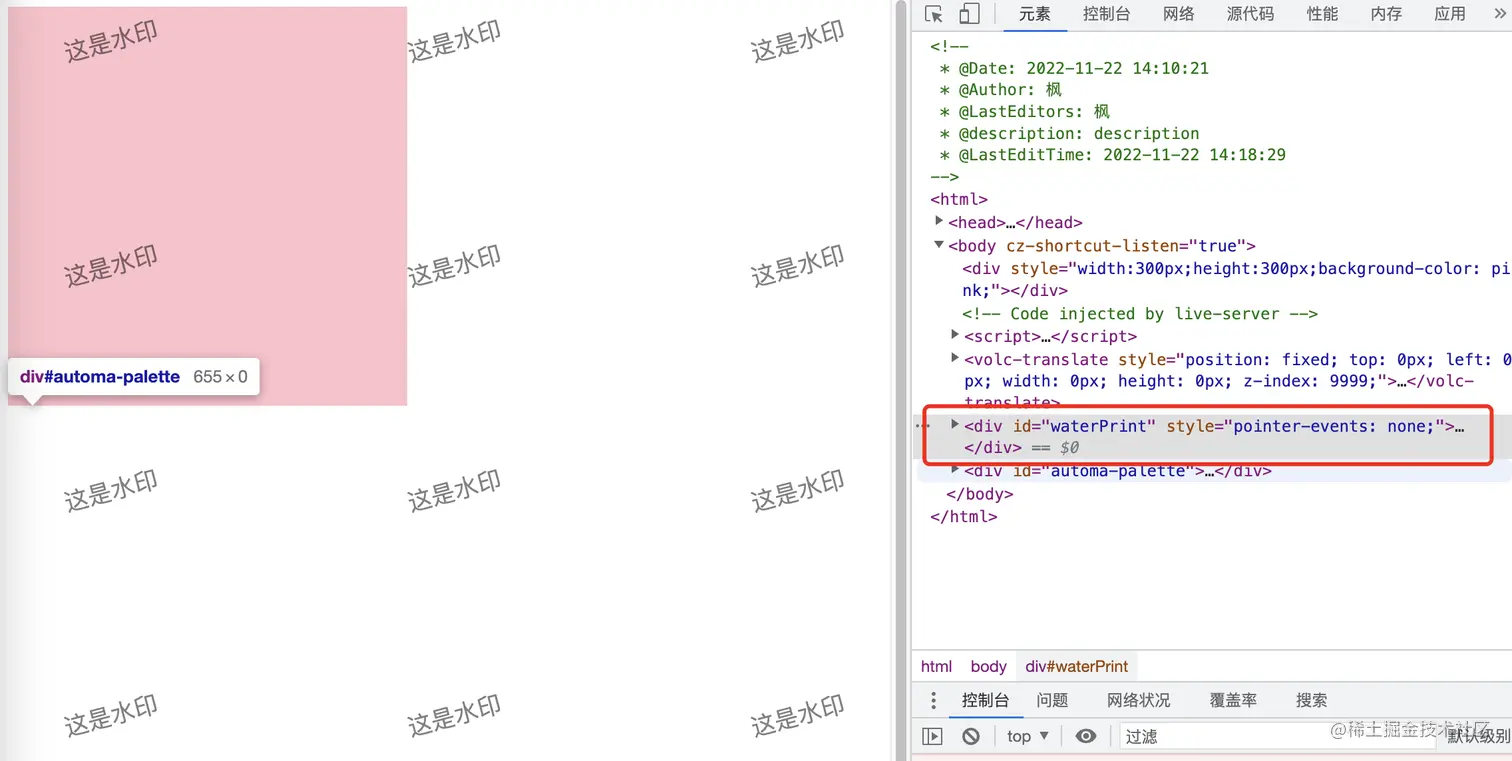Open the 默认级别 log level dropdown
This screenshot has width=1512, height=761.
tap(1479, 736)
